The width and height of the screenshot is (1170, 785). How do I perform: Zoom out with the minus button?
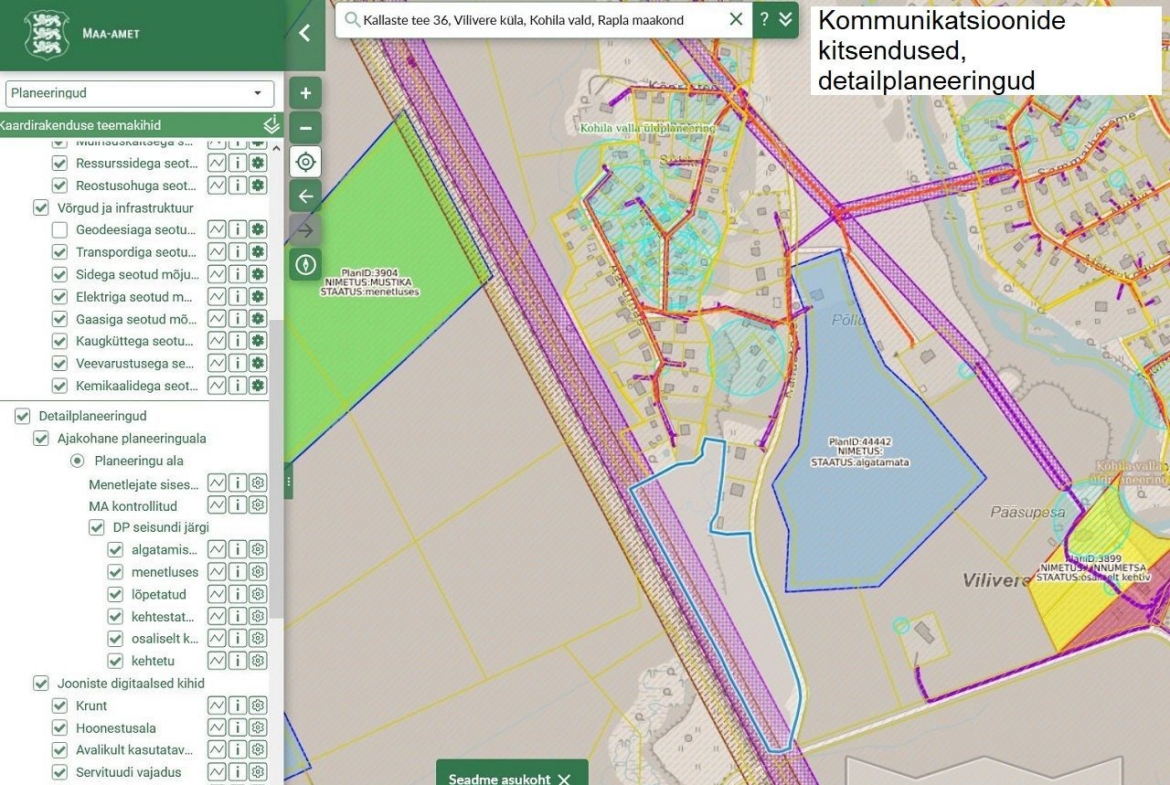click(305, 128)
